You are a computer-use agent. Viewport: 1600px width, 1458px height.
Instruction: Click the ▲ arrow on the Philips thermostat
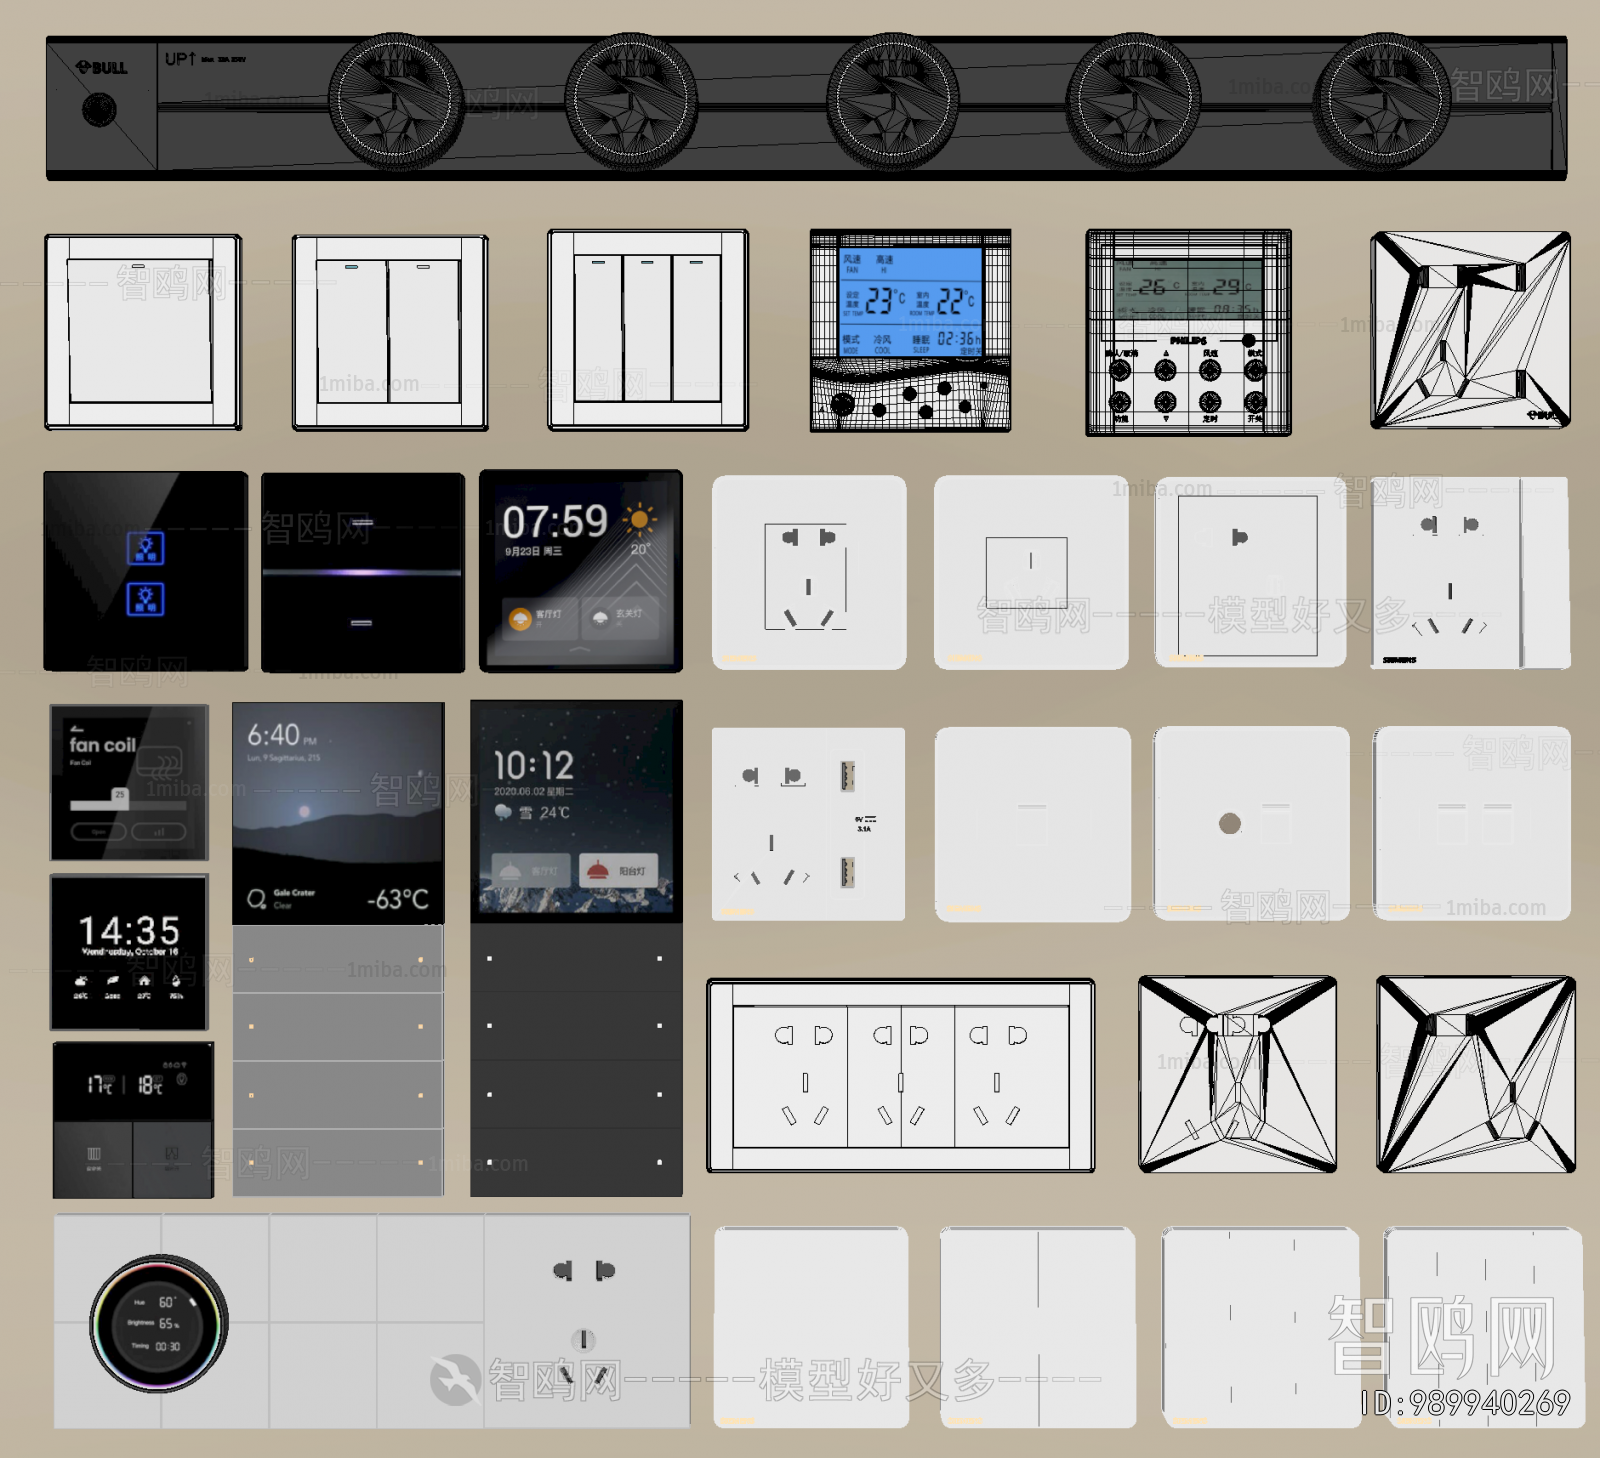click(x=1165, y=370)
